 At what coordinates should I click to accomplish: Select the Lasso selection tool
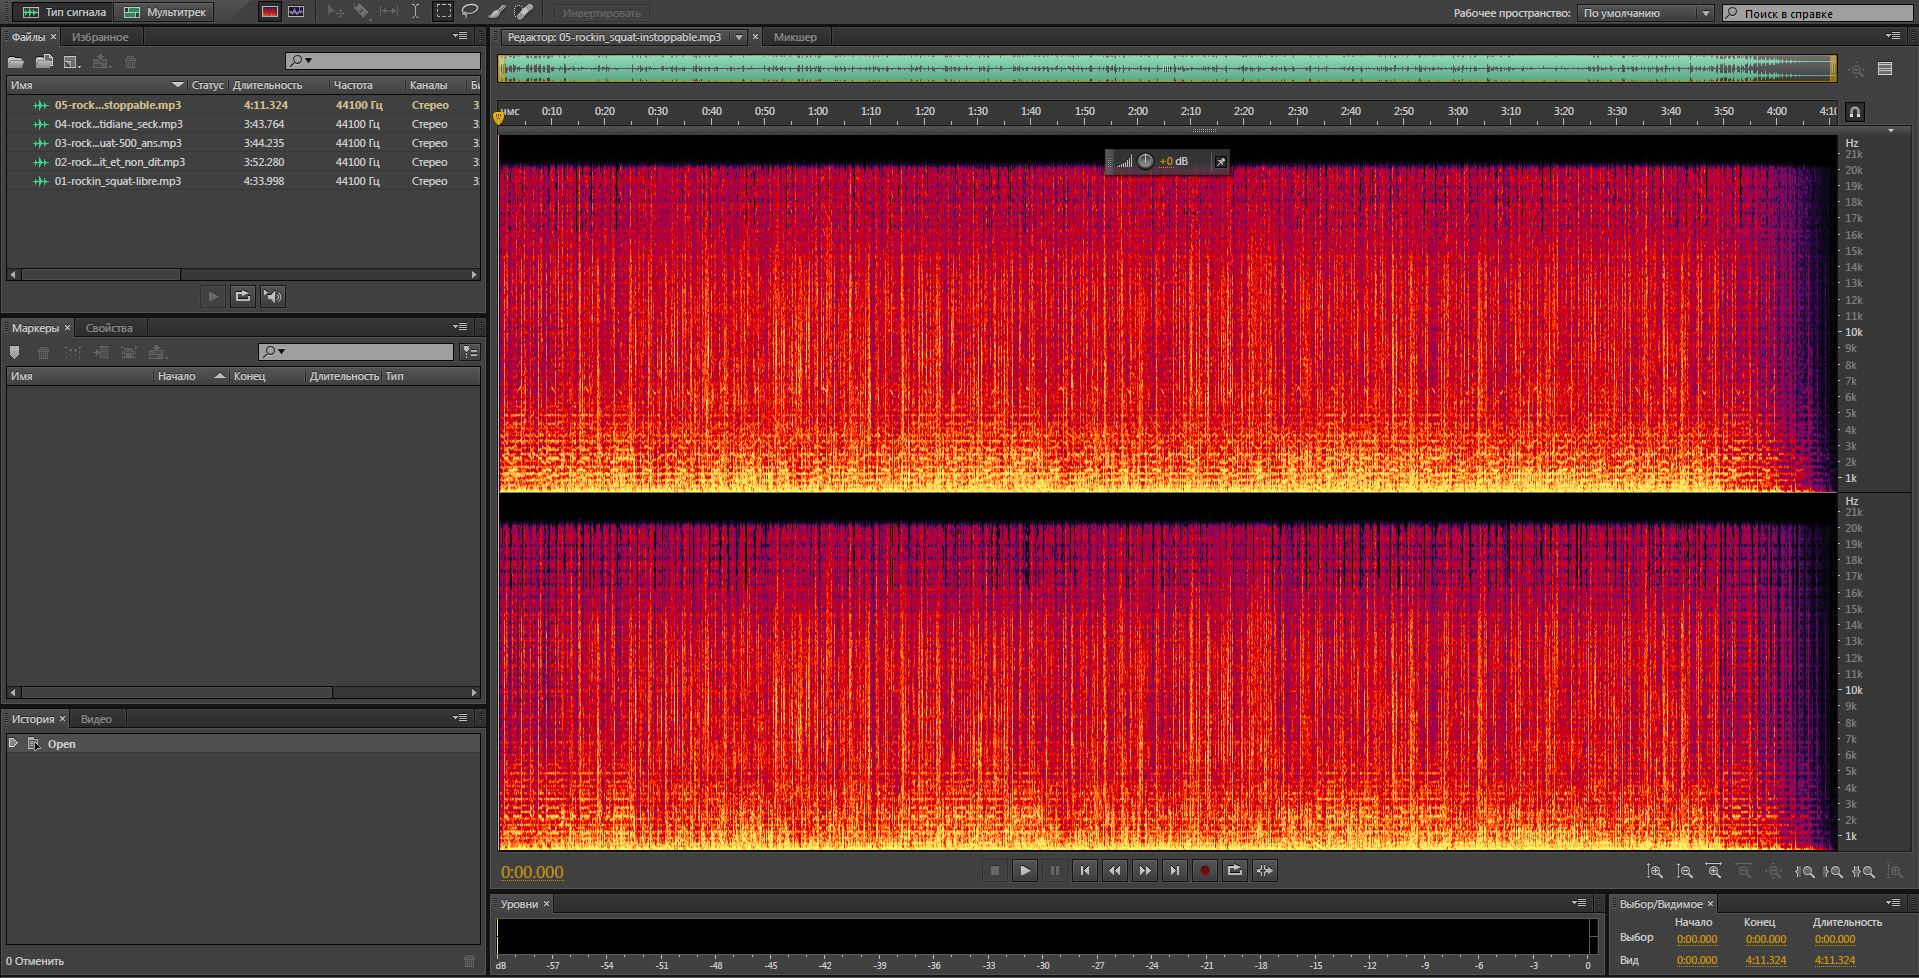pyautogui.click(x=470, y=12)
